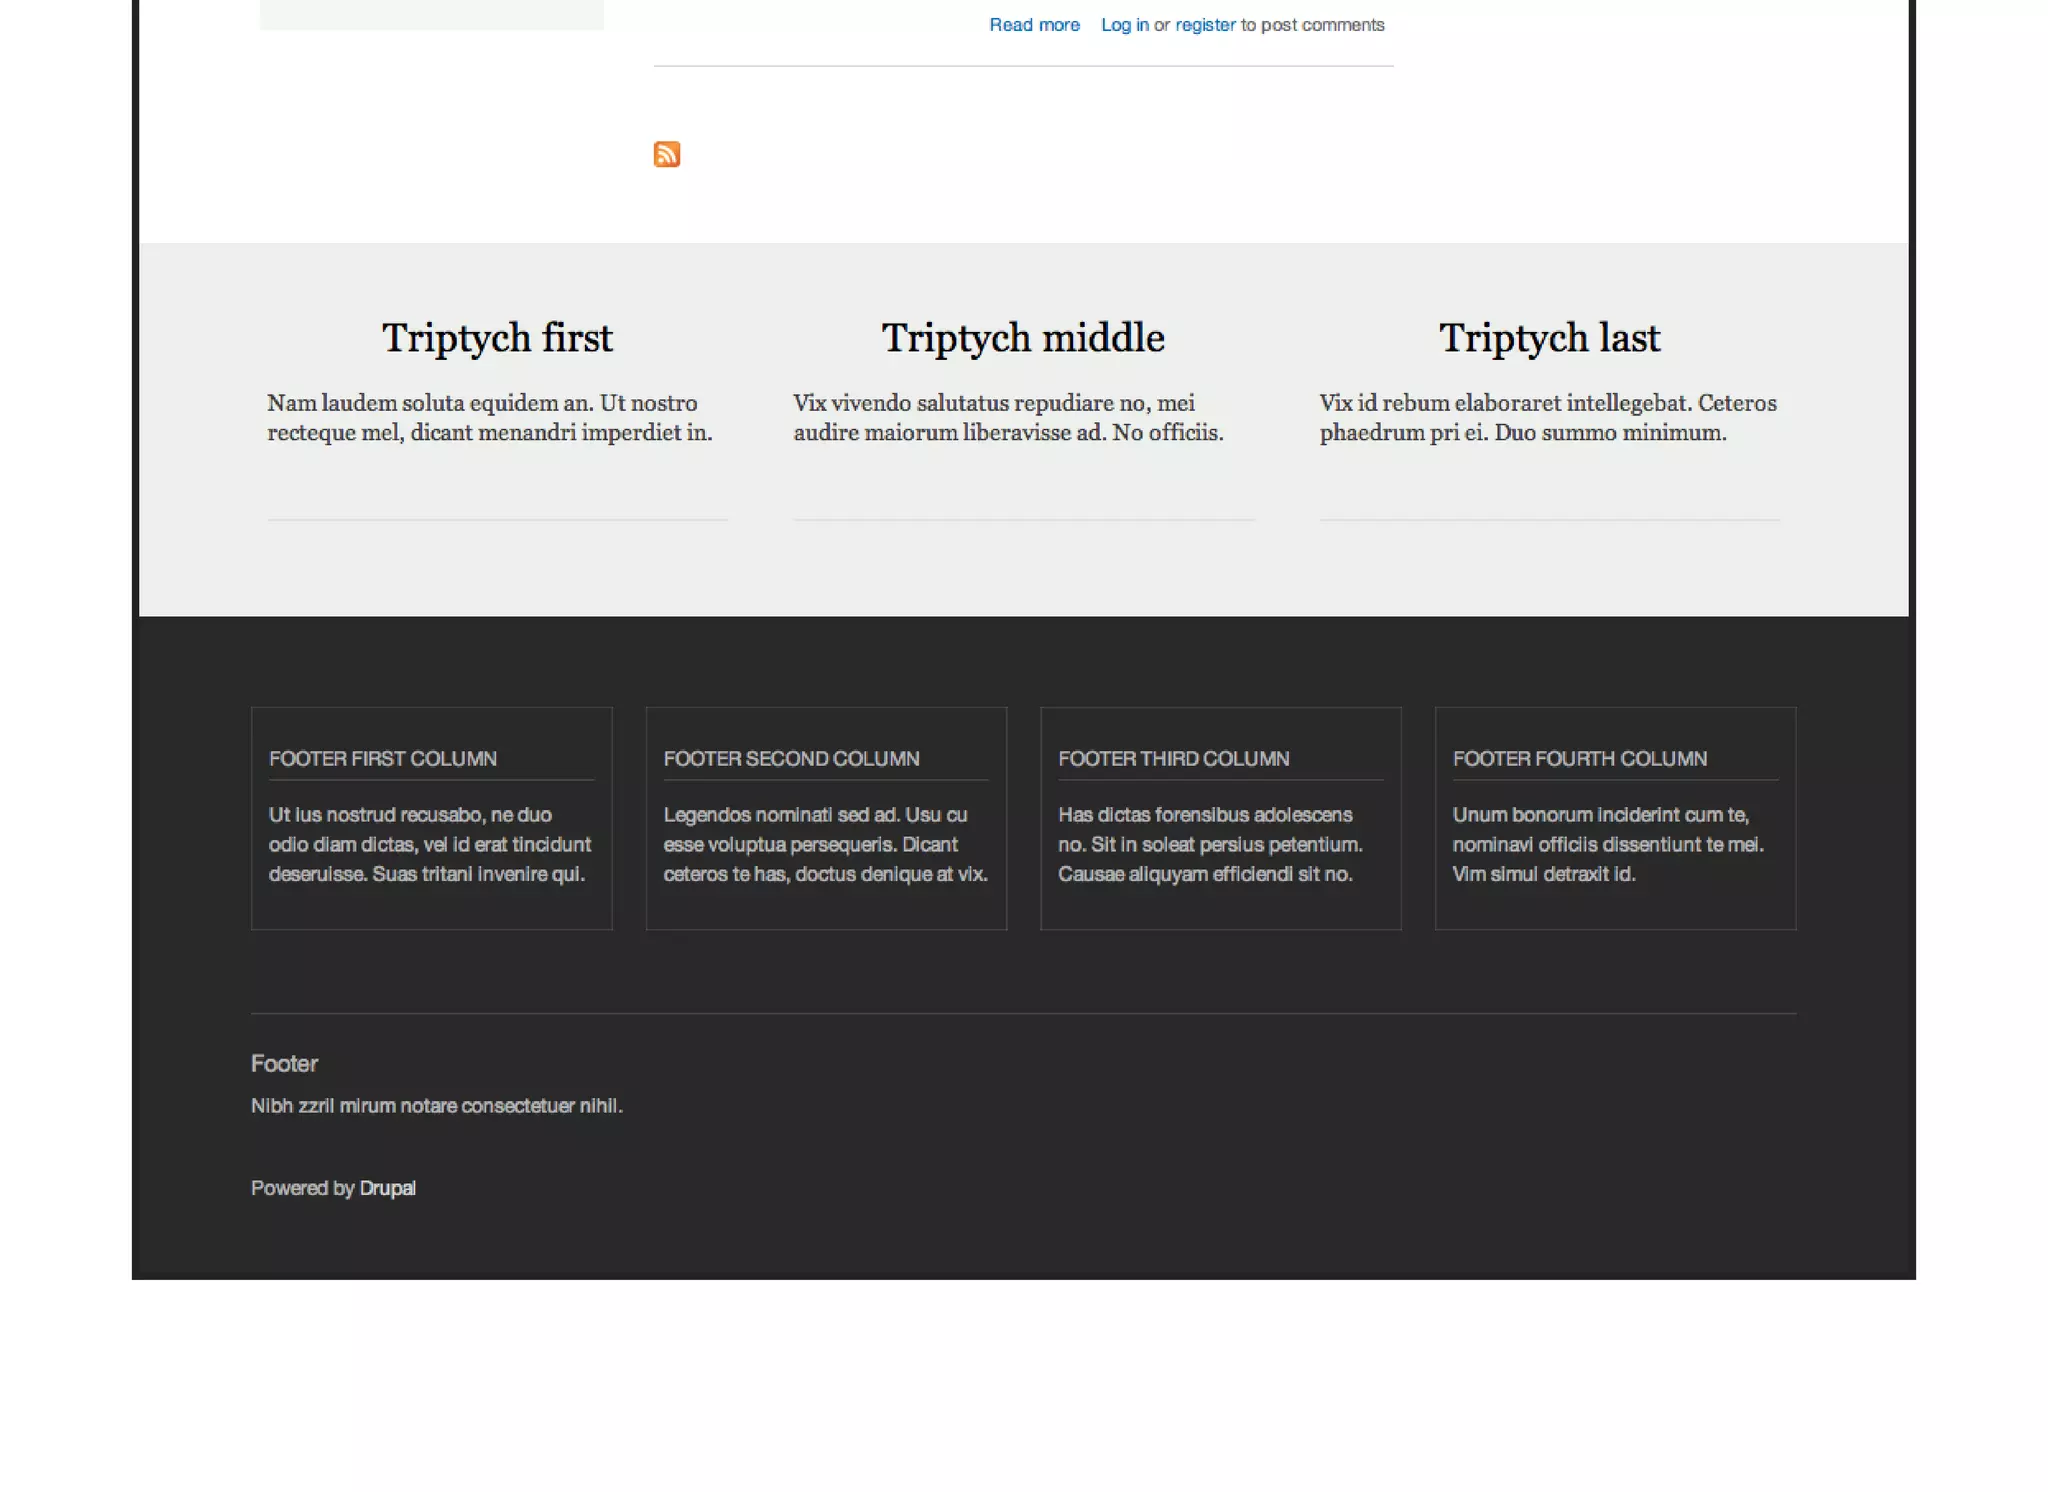This screenshot has width=2048, height=1492.
Task: Click the 'Ut ius nostrud' footer text
Action: [430, 844]
